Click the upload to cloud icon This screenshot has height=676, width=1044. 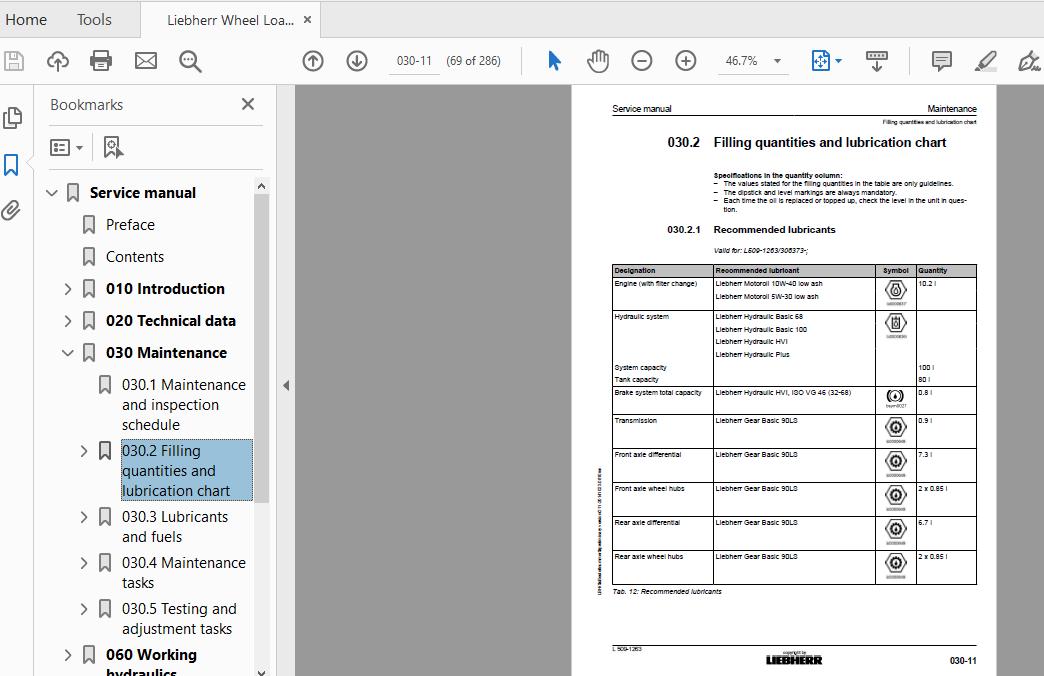[58, 61]
